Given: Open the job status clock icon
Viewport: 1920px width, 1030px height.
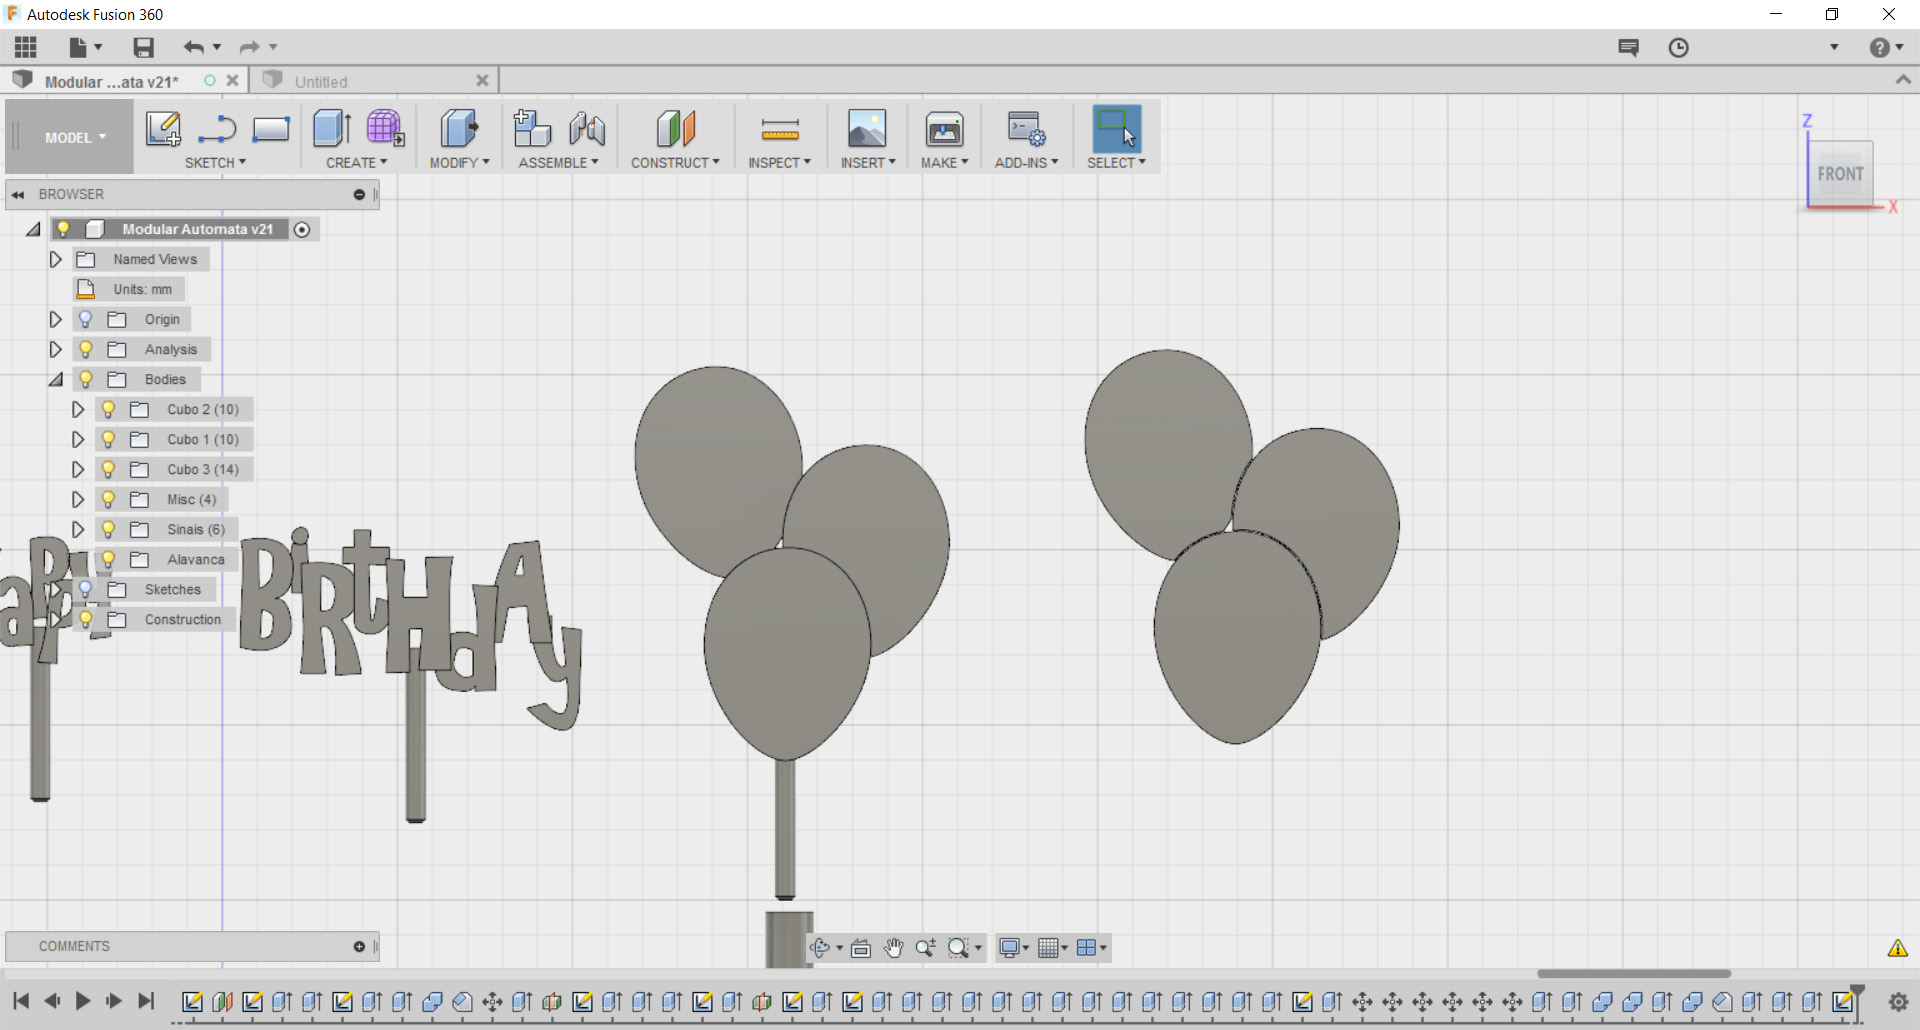Looking at the screenshot, I should pos(1679,48).
